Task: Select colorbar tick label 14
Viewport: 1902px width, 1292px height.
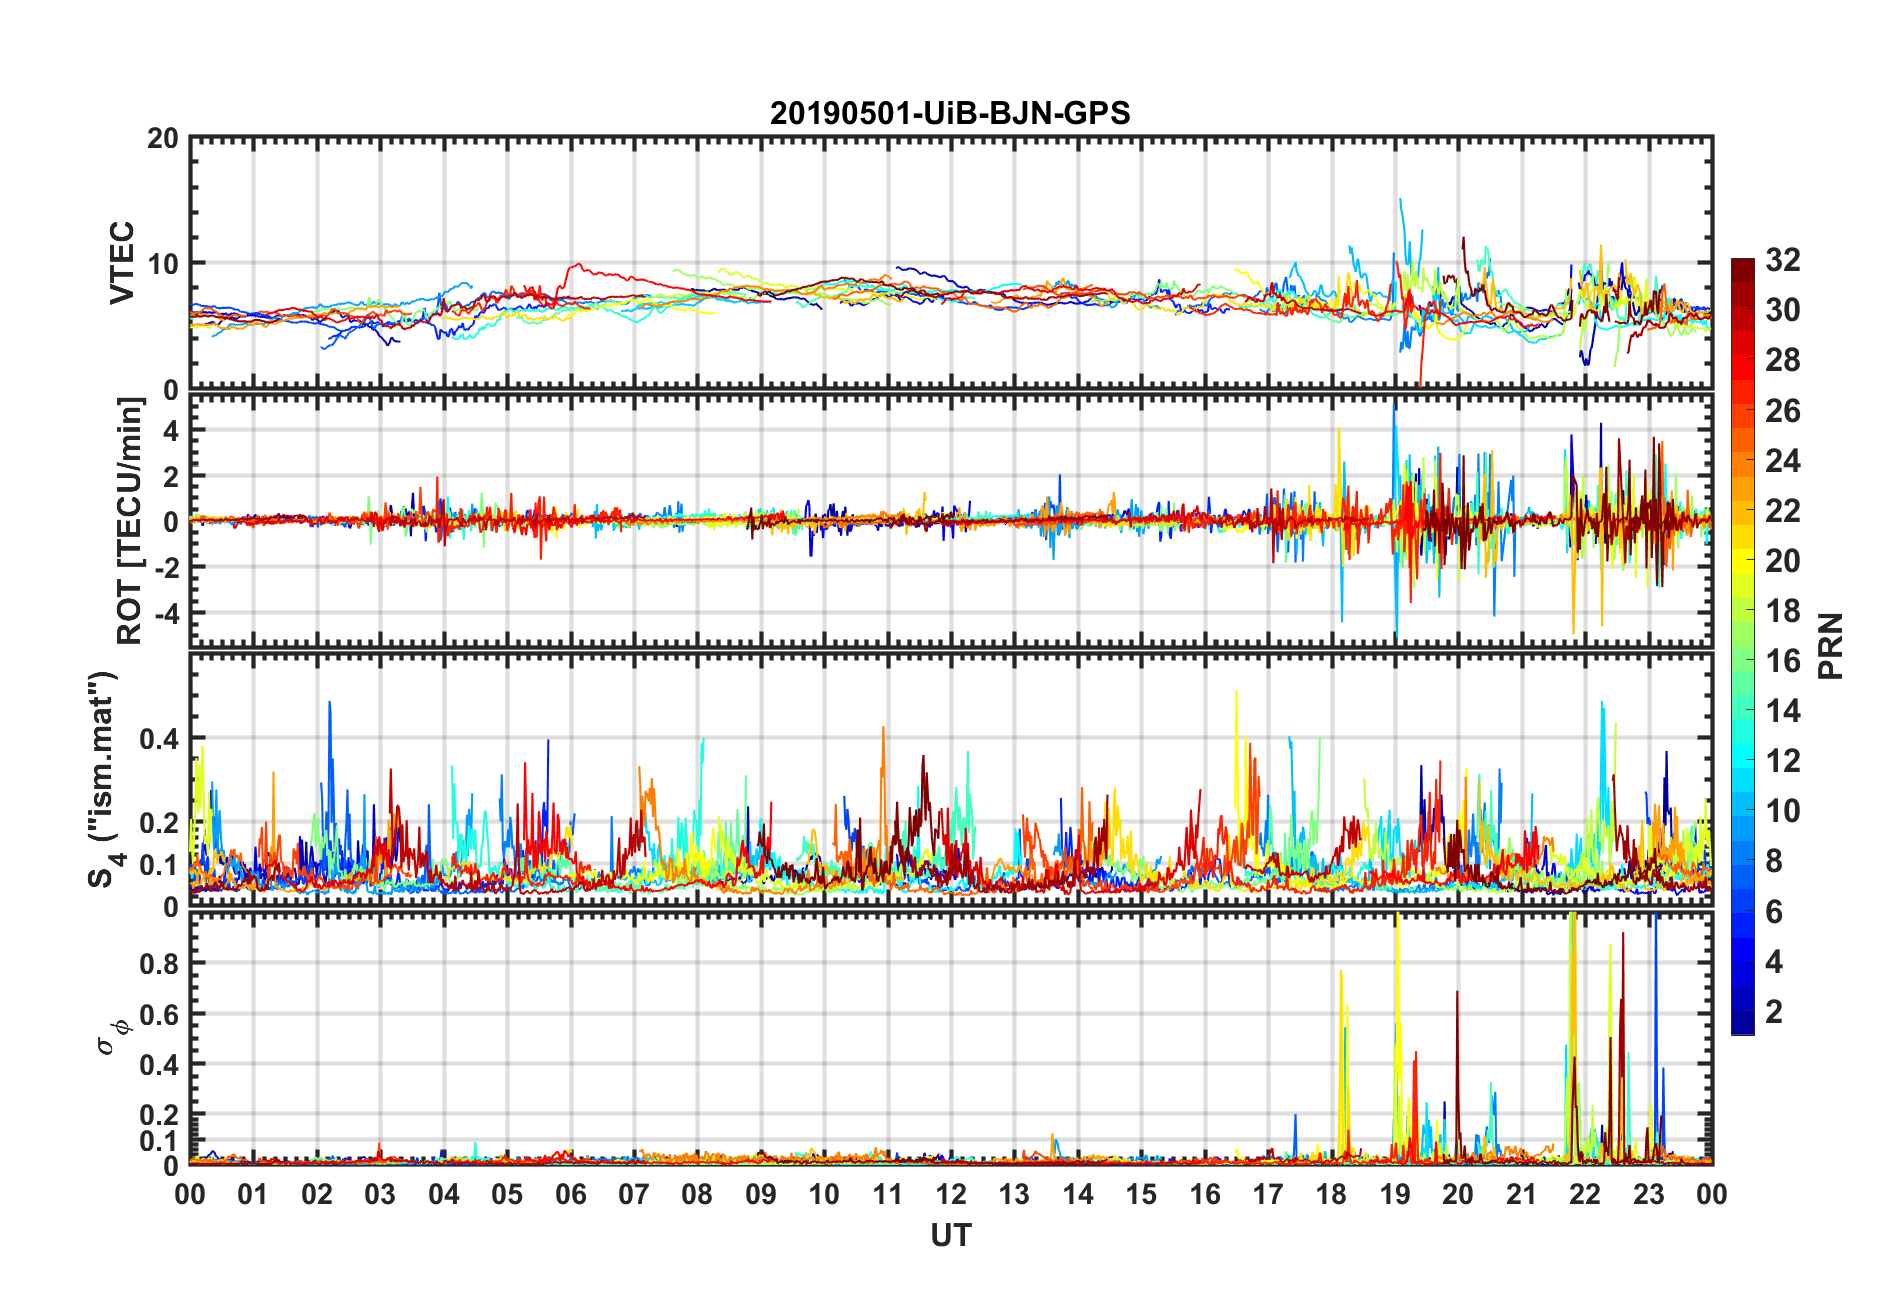Action: click(x=1782, y=711)
